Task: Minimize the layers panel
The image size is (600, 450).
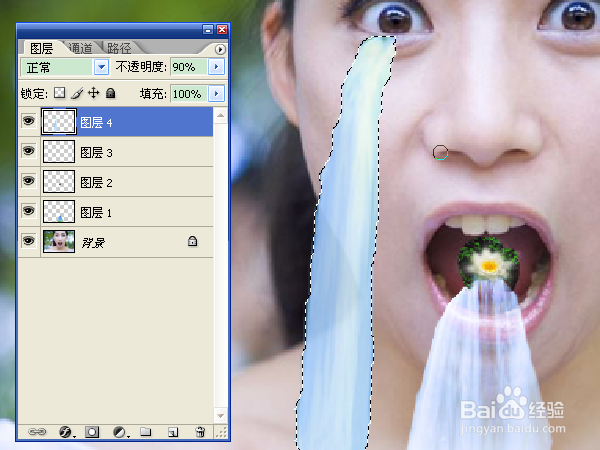Action: click(x=208, y=29)
